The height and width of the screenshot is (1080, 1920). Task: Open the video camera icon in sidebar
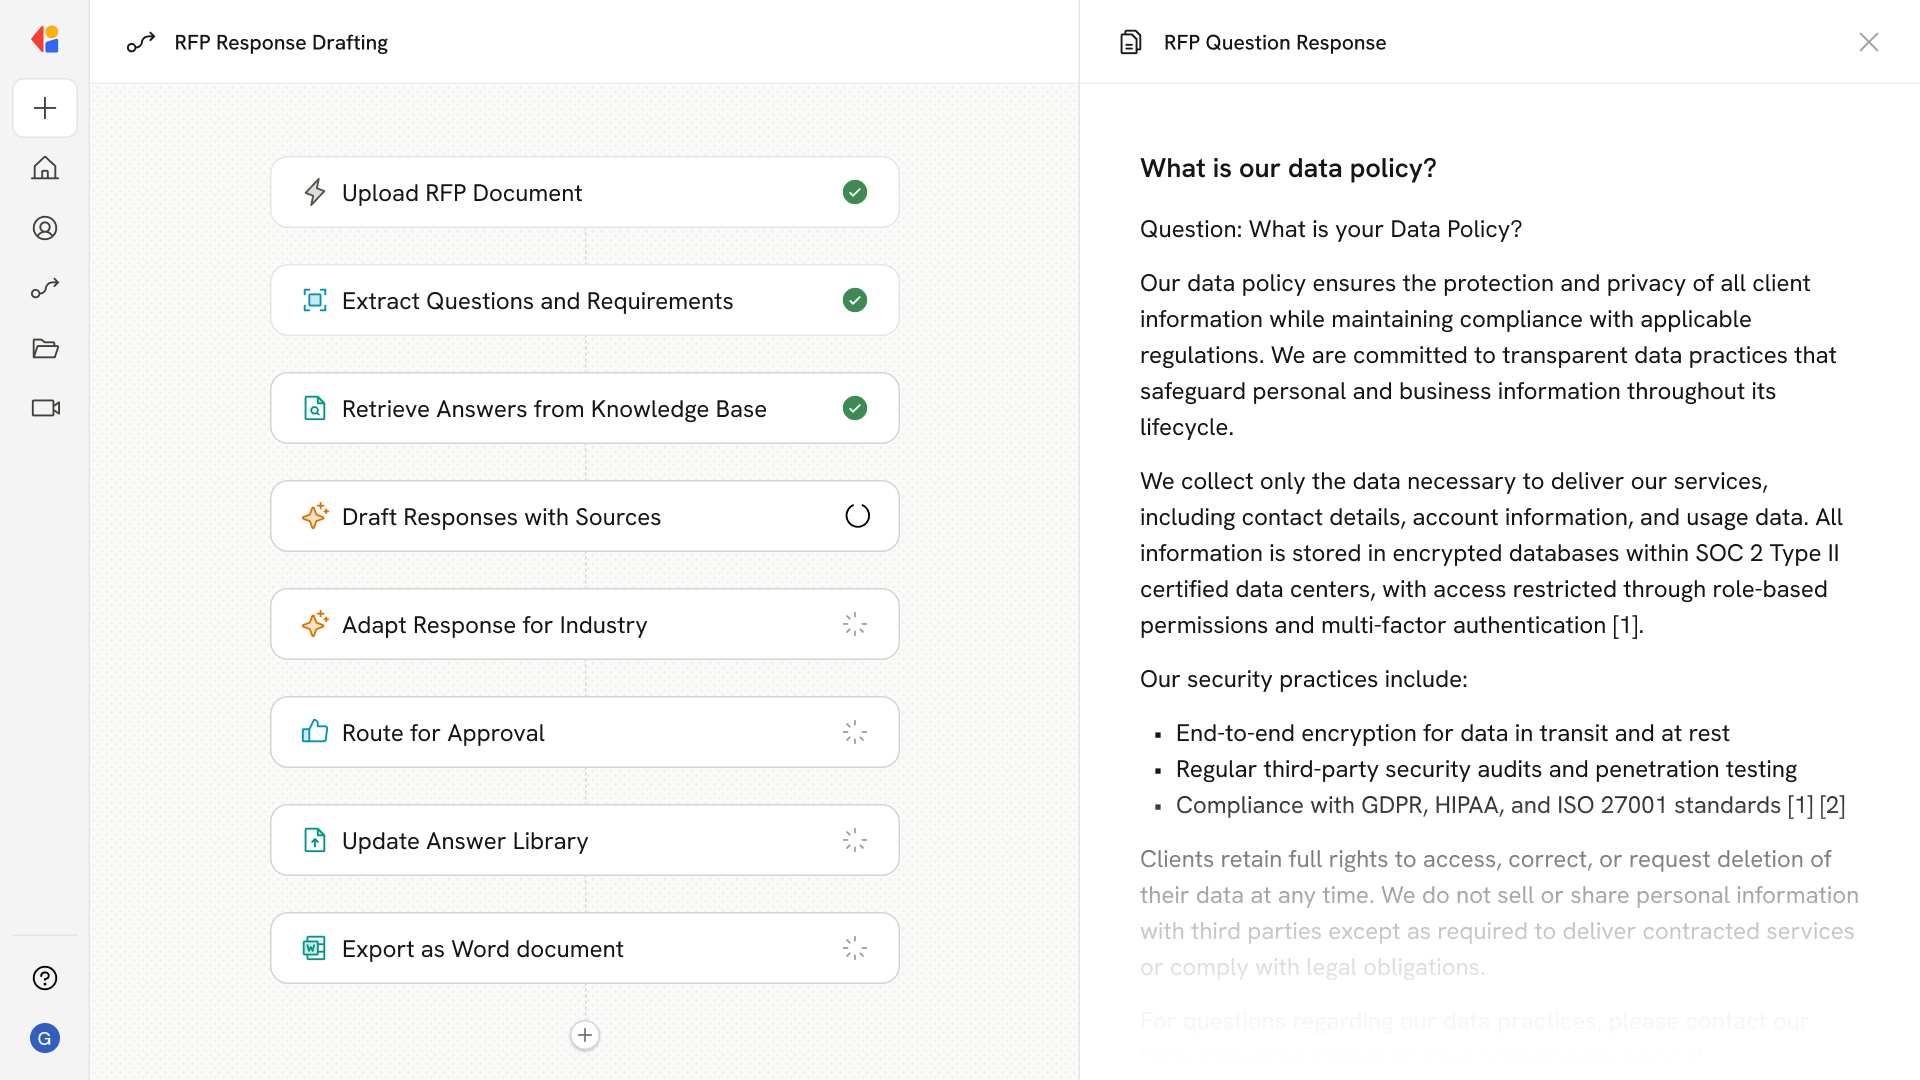coord(45,408)
